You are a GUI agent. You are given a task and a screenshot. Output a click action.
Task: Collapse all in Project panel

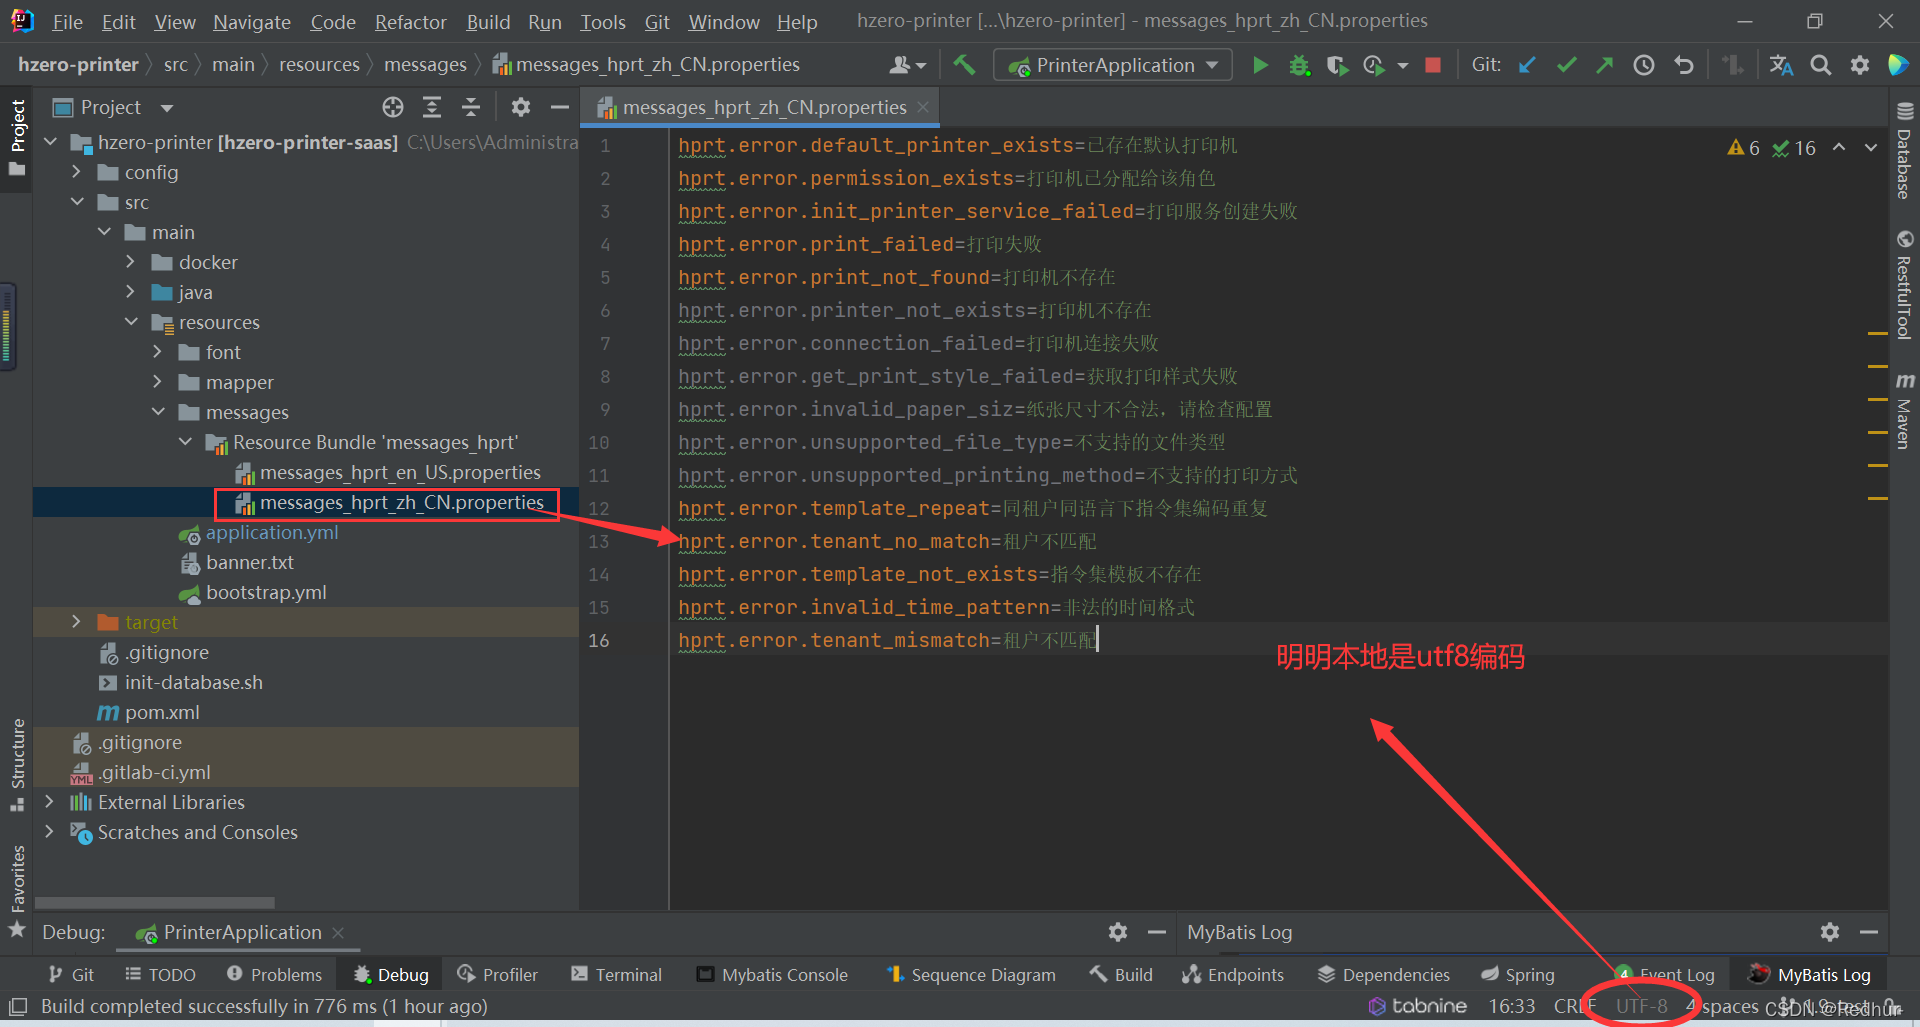click(x=471, y=107)
